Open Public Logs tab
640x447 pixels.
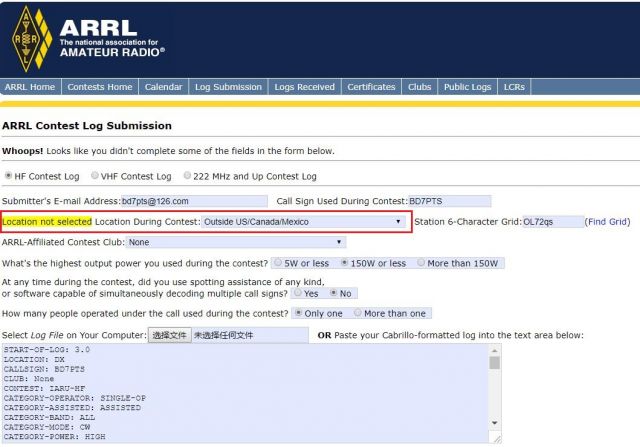(x=468, y=87)
